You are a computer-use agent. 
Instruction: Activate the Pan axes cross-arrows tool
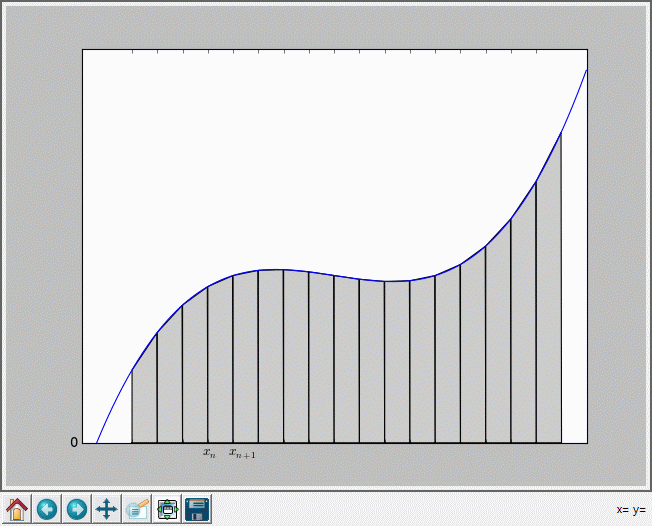coord(106,509)
